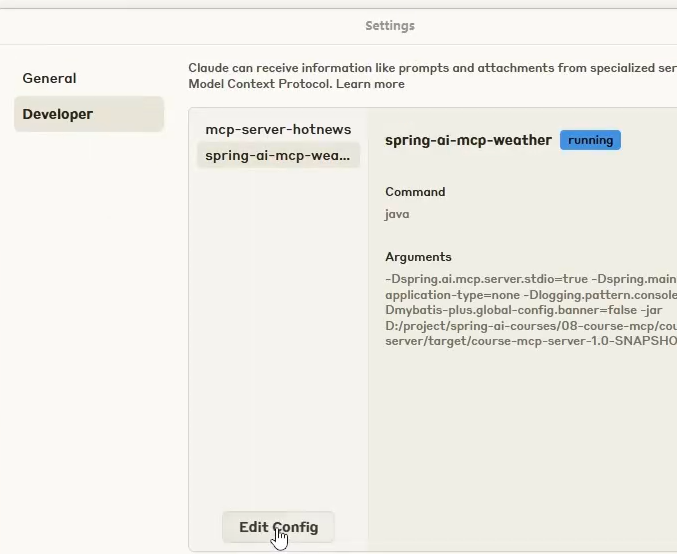Click the server/target/course-mcp-server jar line
Image resolution: width=677 pixels, height=554 pixels.
coord(530,341)
